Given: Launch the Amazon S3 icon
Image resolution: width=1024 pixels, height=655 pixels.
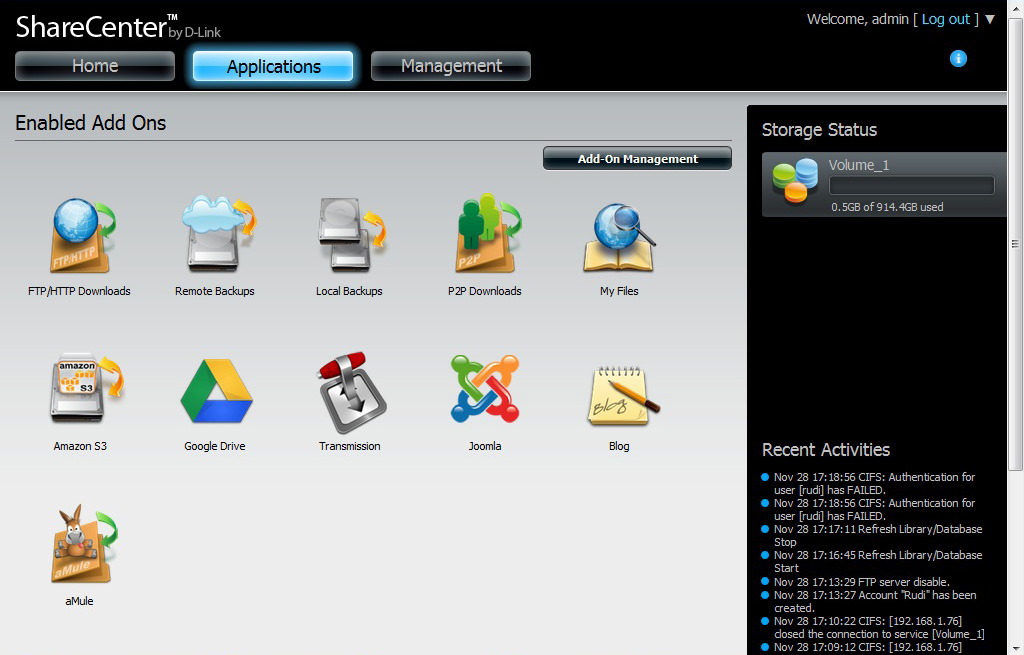Looking at the screenshot, I should [x=86, y=387].
